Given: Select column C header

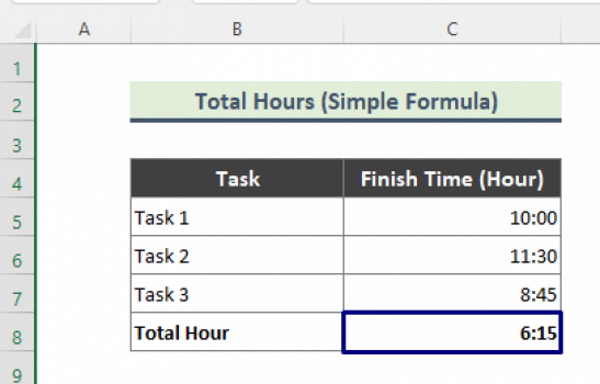Looking at the screenshot, I should [452, 29].
